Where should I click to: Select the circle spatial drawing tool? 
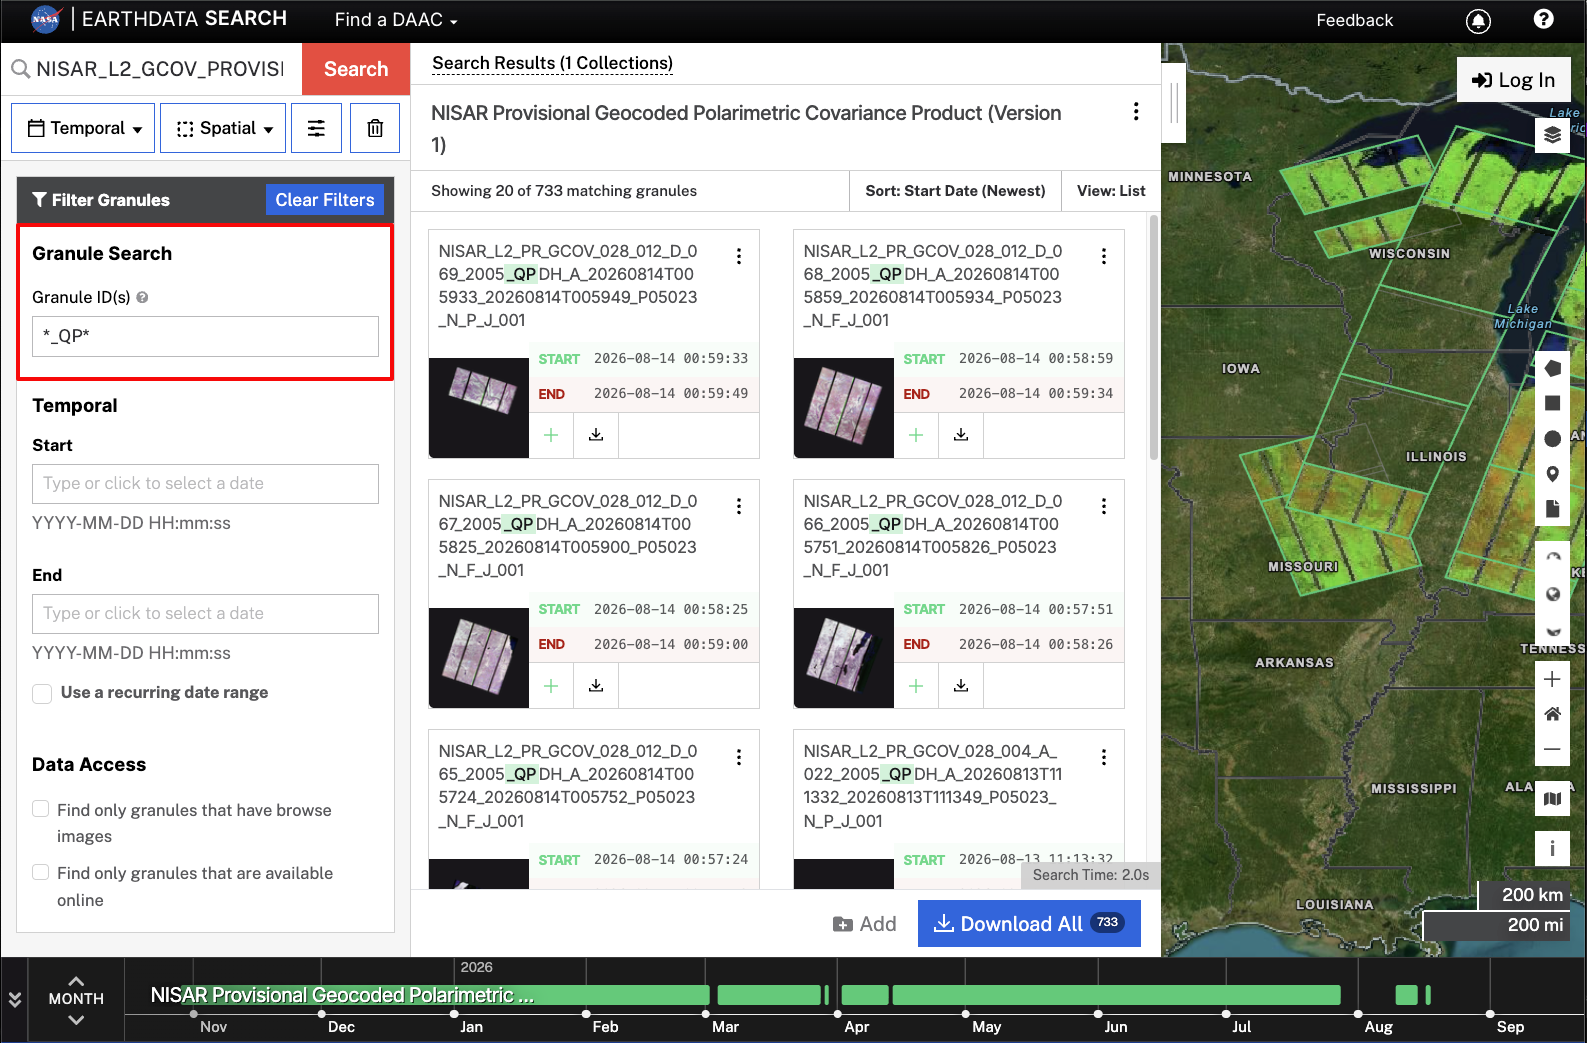[1552, 438]
